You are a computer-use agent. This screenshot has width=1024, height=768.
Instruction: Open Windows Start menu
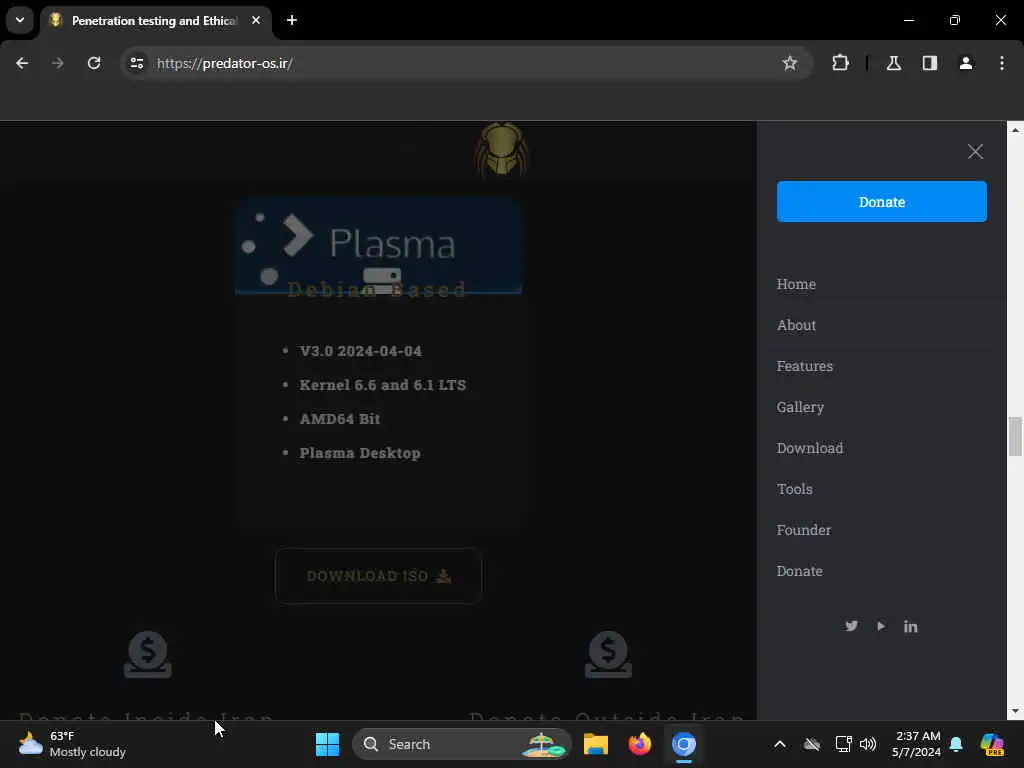(327, 744)
